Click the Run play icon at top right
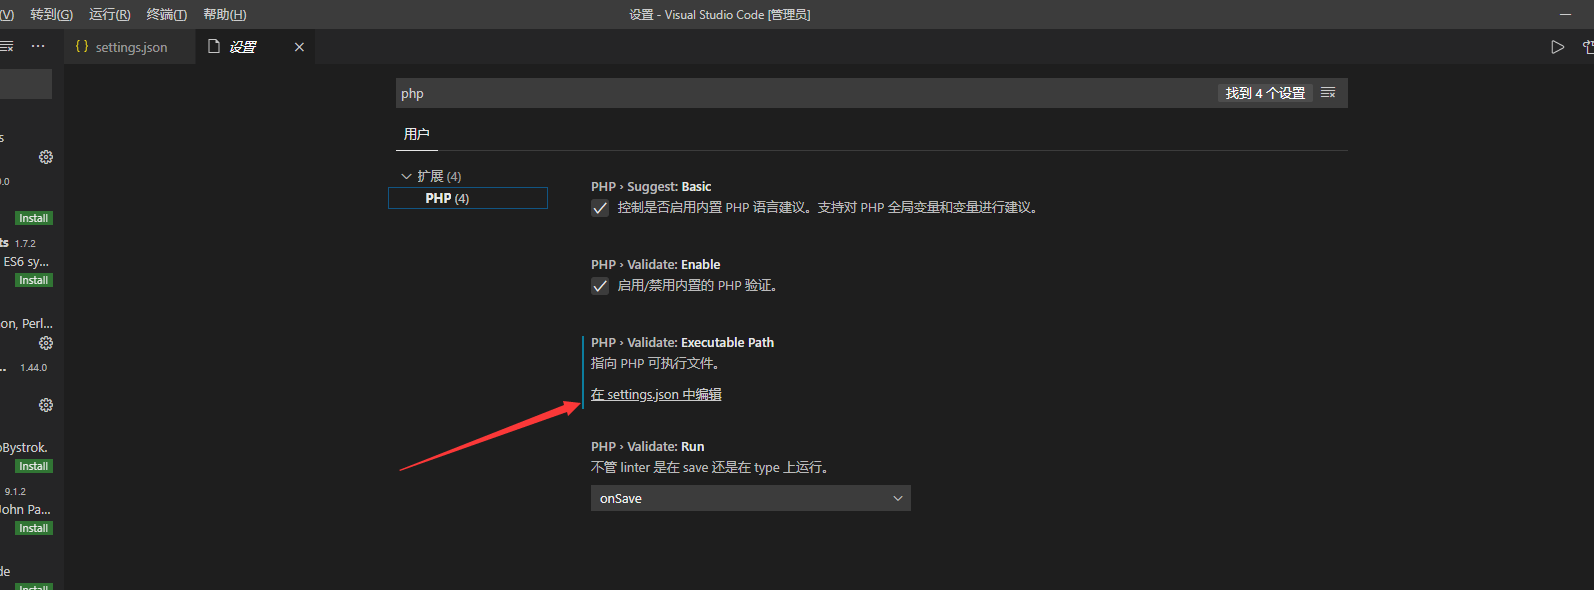The width and height of the screenshot is (1594, 590). coord(1557,47)
